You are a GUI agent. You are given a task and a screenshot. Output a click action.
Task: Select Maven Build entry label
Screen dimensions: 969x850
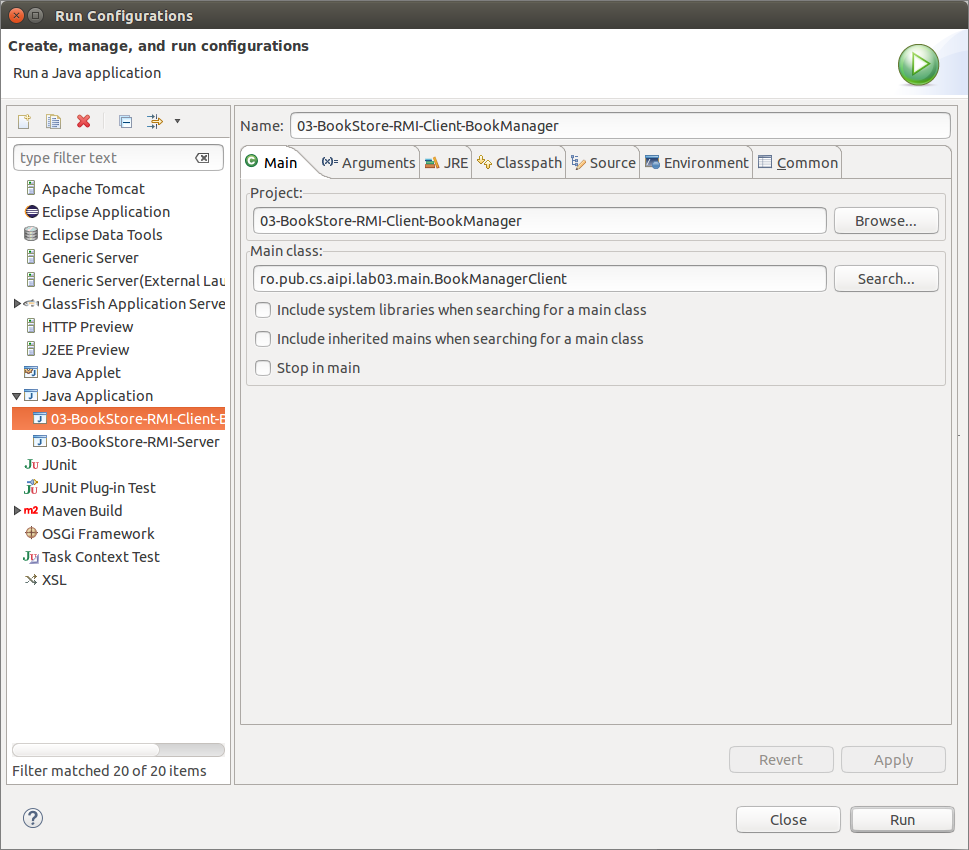coord(82,511)
